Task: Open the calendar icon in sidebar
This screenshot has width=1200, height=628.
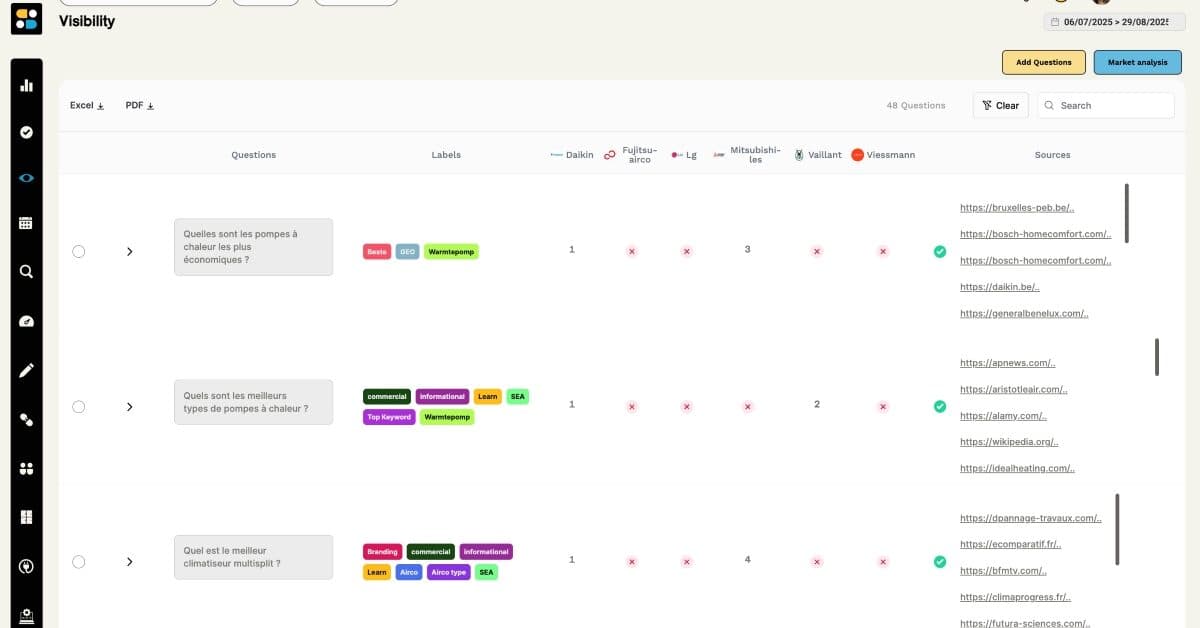Action: pyautogui.click(x=27, y=224)
